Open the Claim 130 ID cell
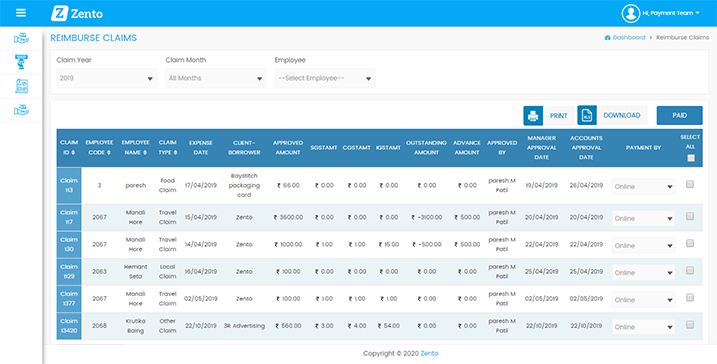Image resolution: width=717 pixels, height=364 pixels. [x=69, y=244]
